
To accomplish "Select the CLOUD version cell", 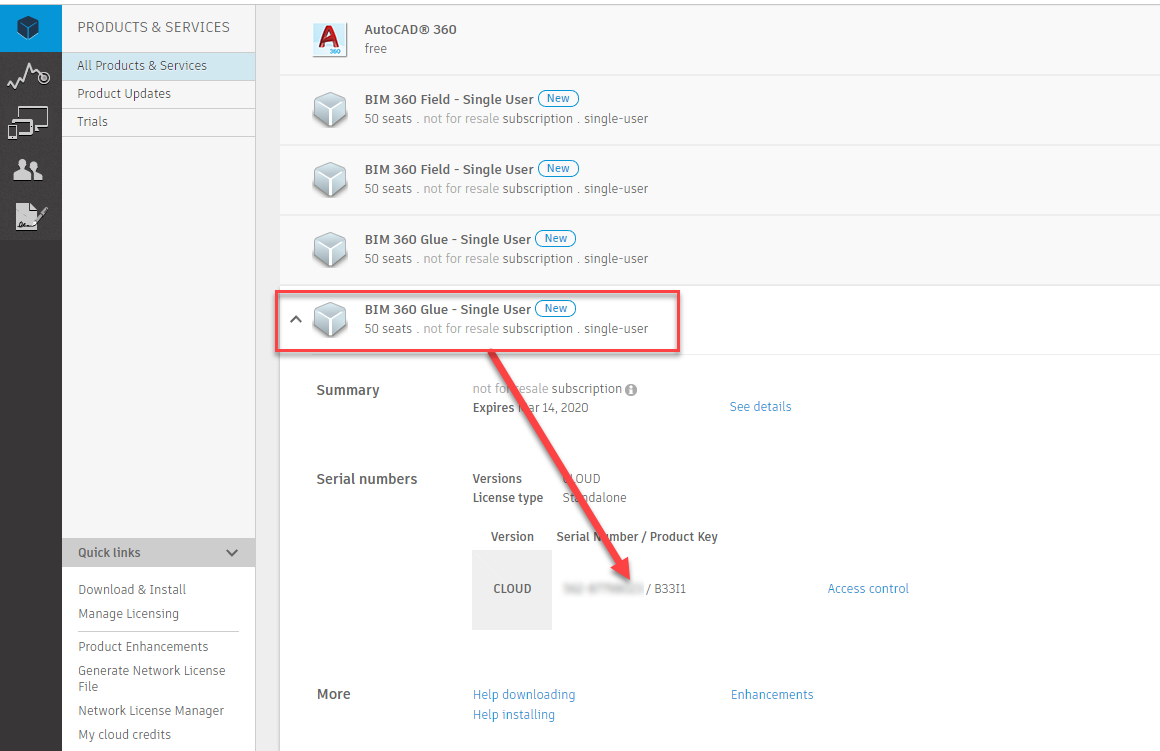I will pos(512,589).
